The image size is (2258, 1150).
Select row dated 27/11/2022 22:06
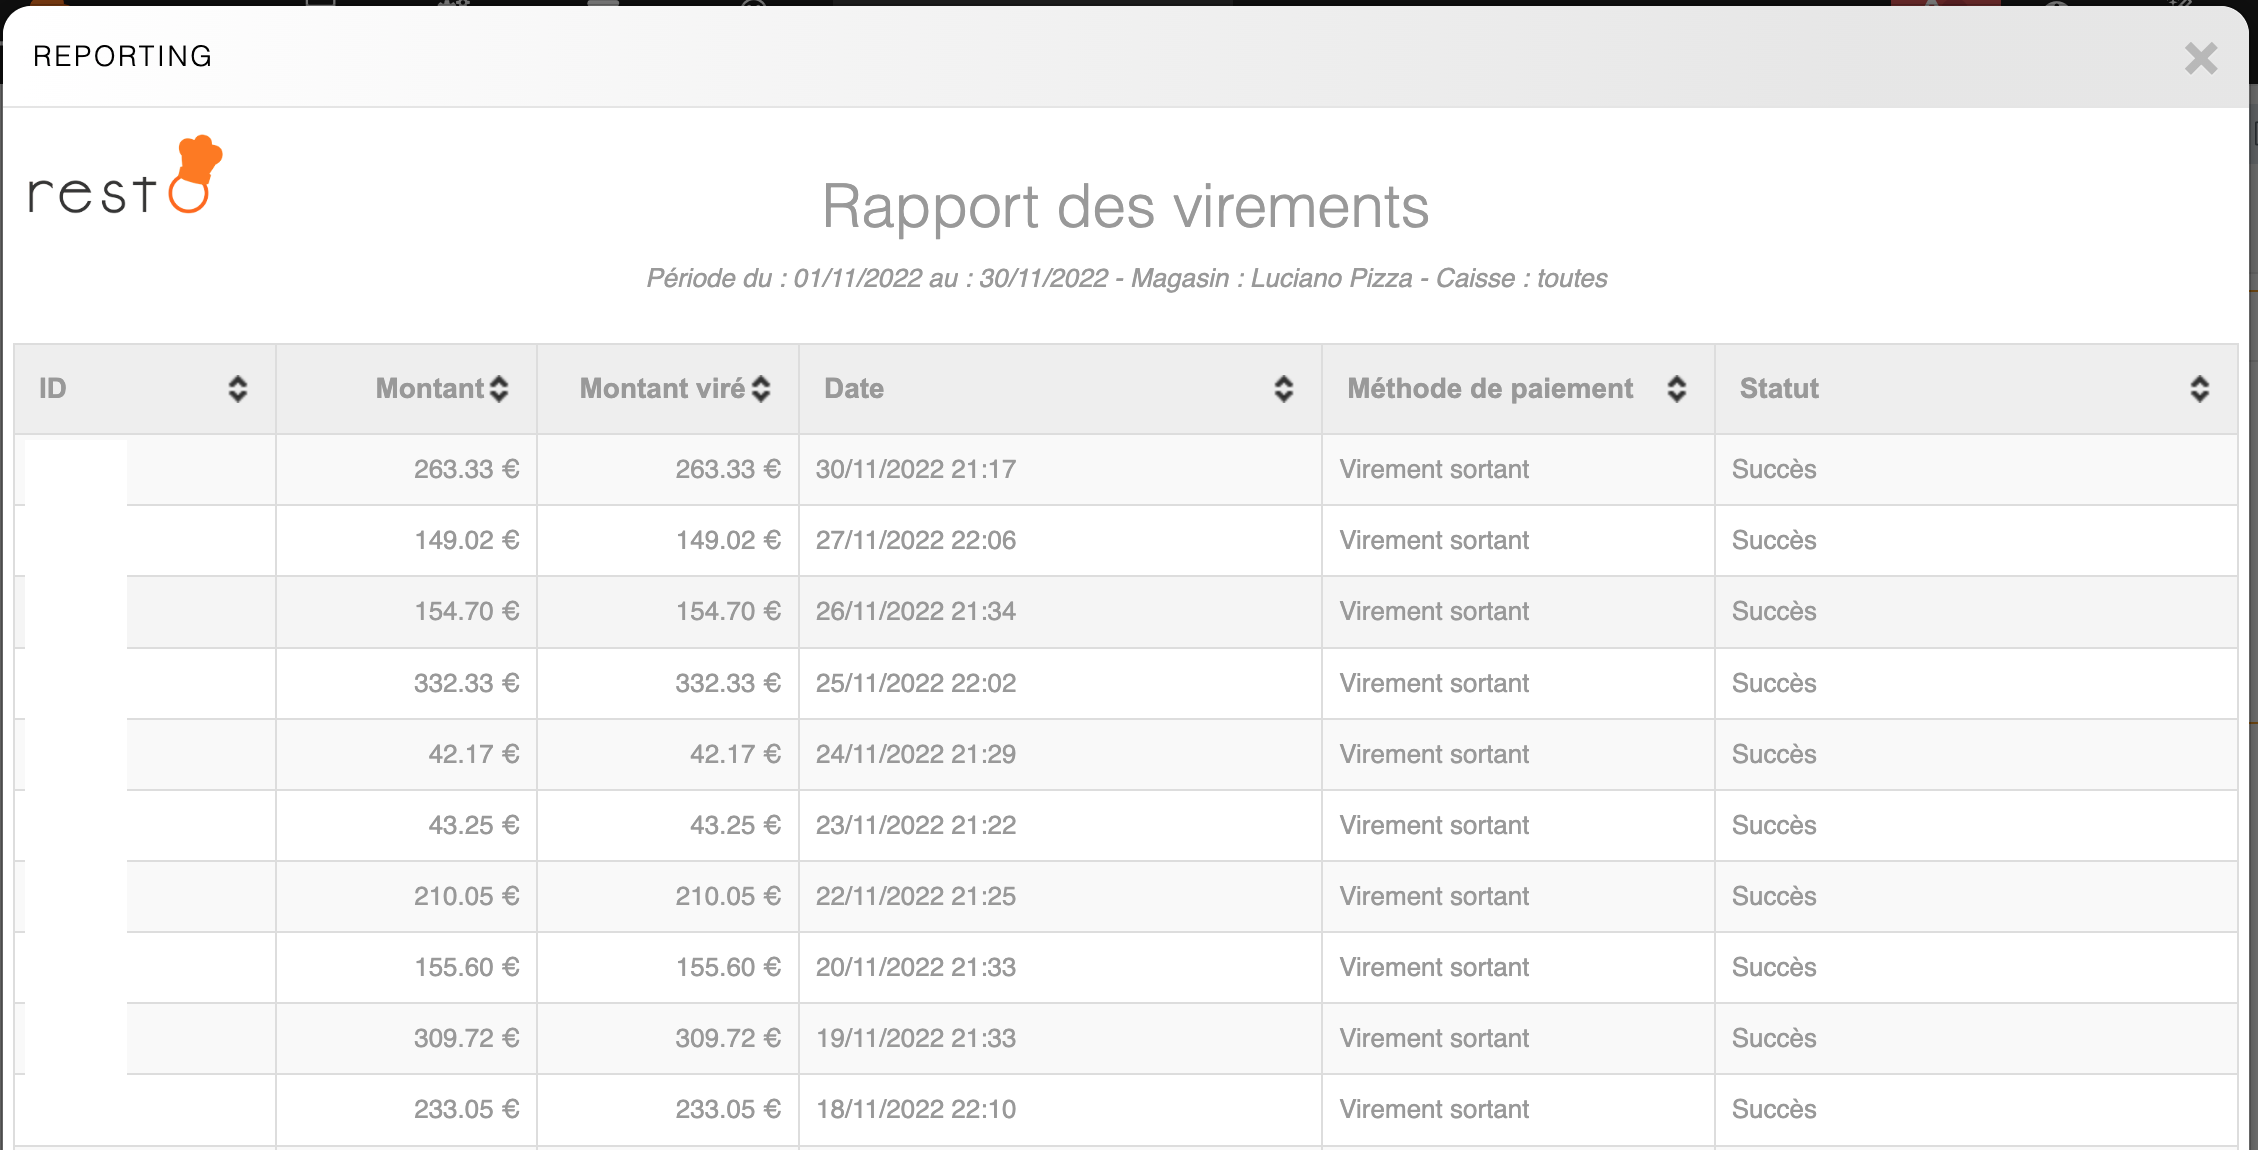(915, 541)
